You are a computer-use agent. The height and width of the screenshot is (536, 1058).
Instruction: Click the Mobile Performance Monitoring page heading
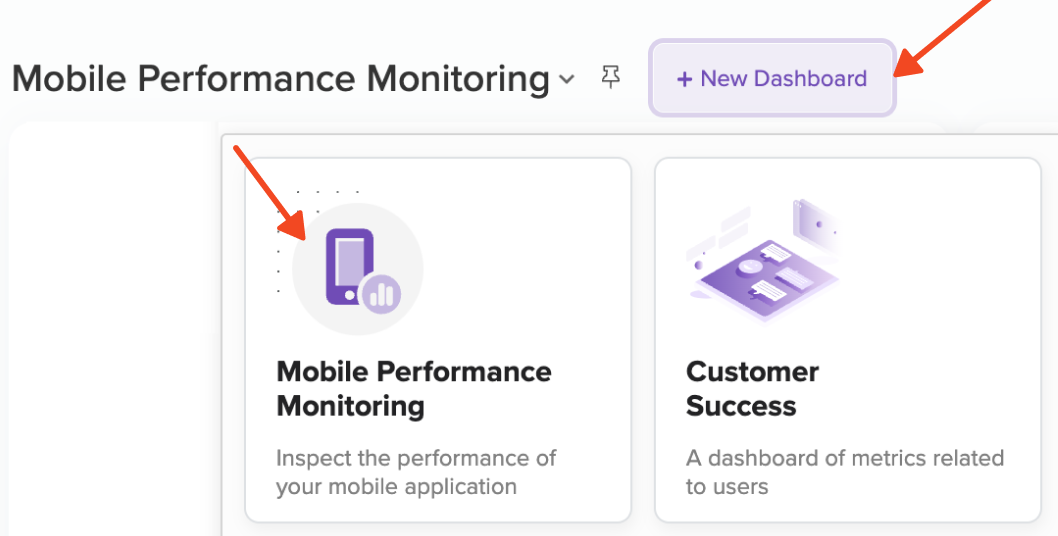click(281, 78)
